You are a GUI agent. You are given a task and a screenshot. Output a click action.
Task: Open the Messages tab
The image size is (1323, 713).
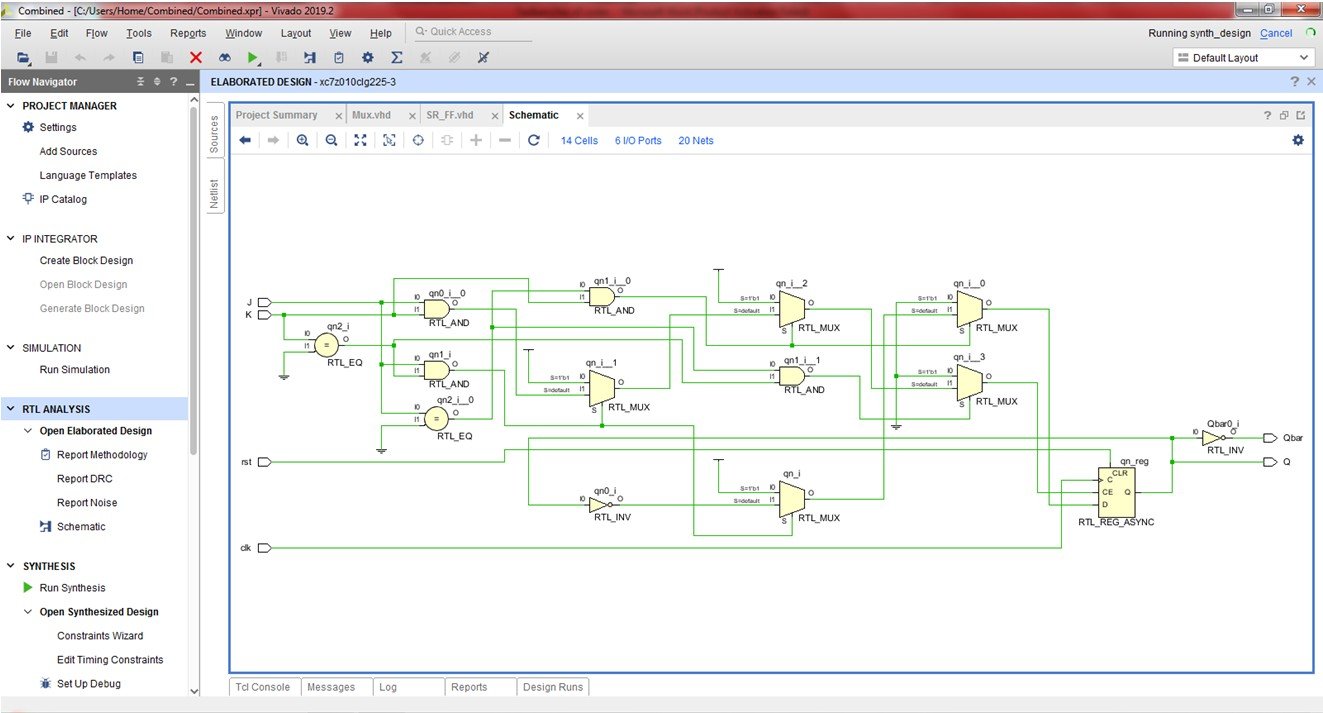coord(331,687)
